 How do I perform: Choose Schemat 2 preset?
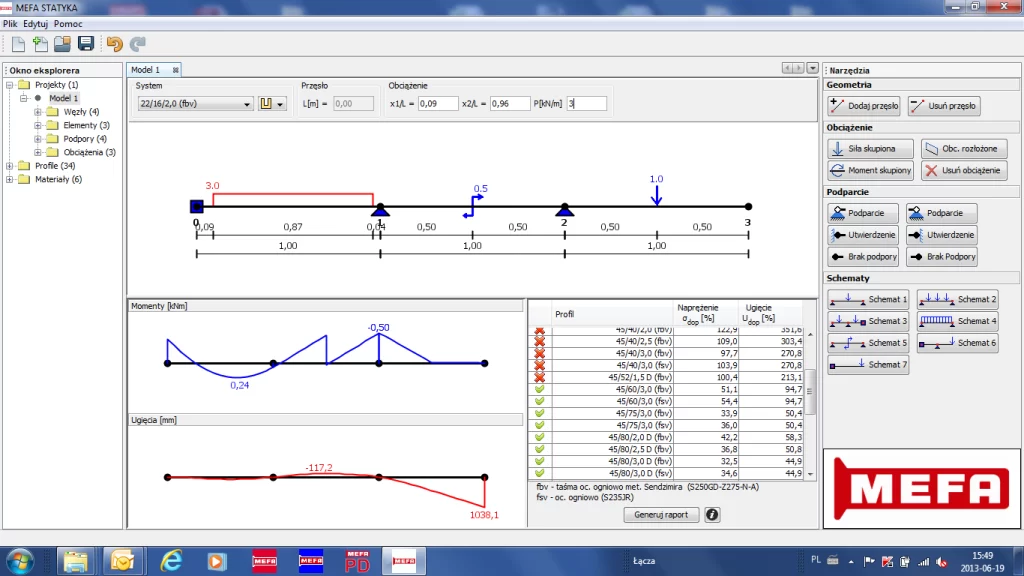(957, 299)
